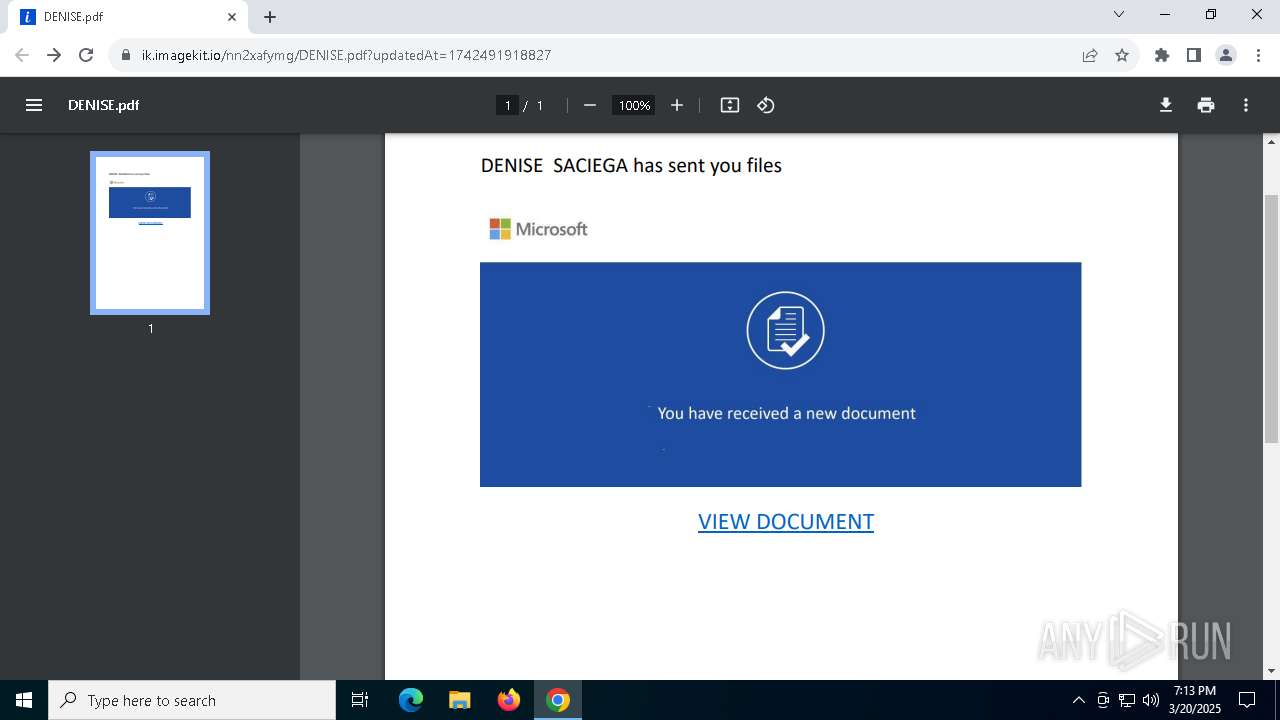
Task: Click the Microsoft logo in the document
Action: (x=538, y=229)
